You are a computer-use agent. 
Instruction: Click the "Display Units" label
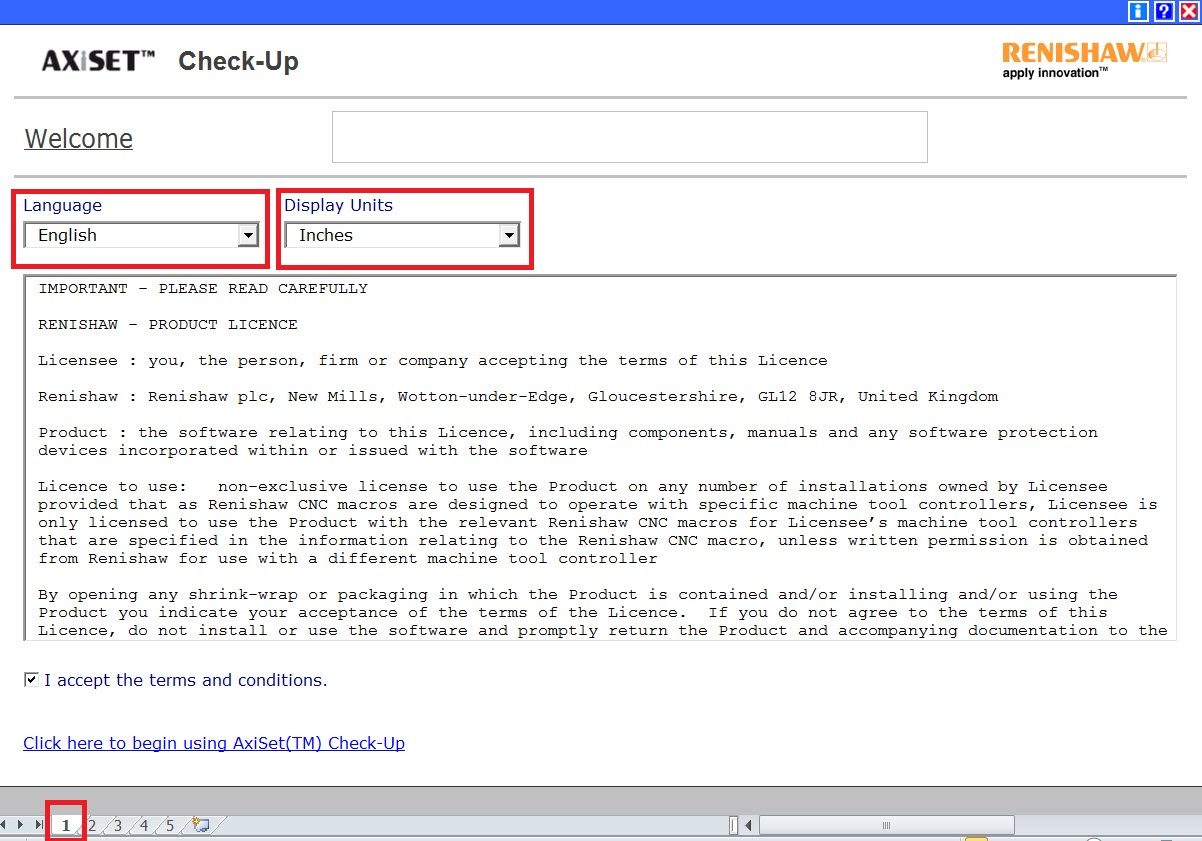pyautogui.click(x=339, y=205)
